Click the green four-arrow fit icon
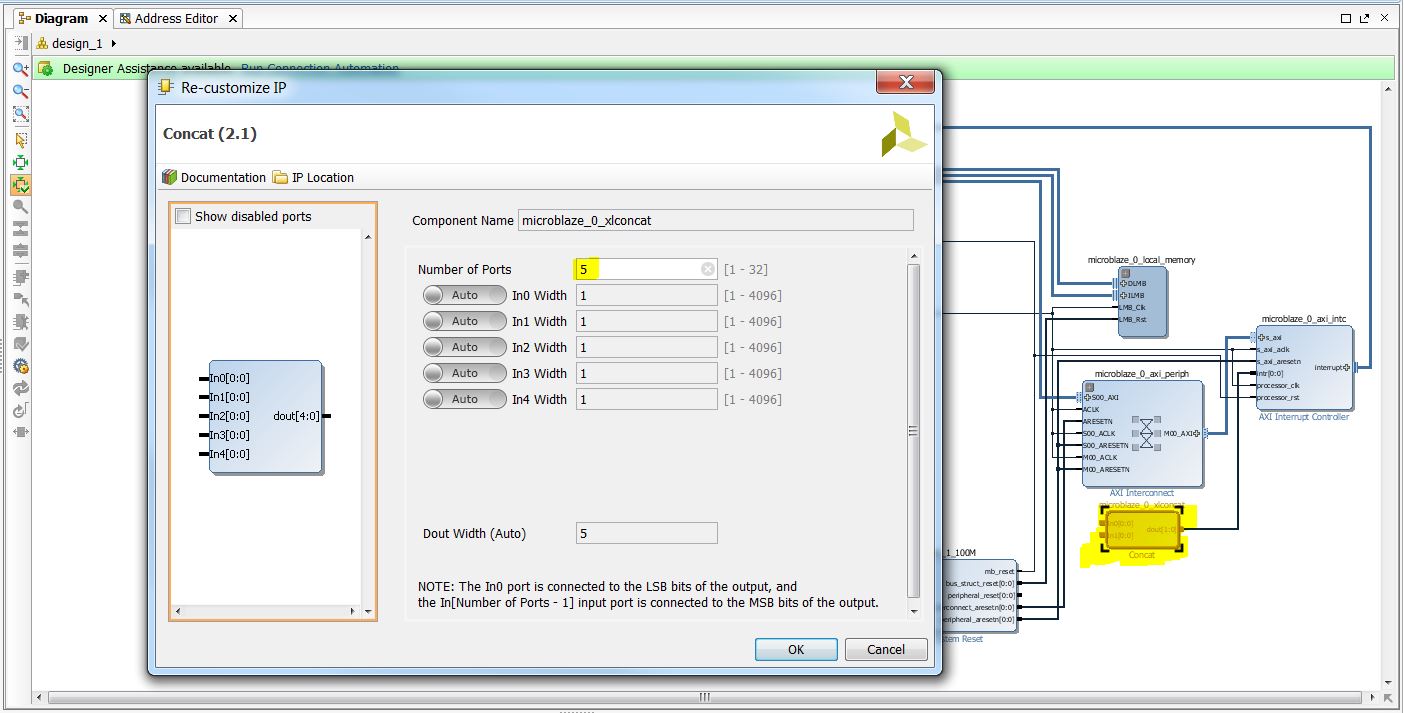The image size is (1404, 713). coord(20,162)
